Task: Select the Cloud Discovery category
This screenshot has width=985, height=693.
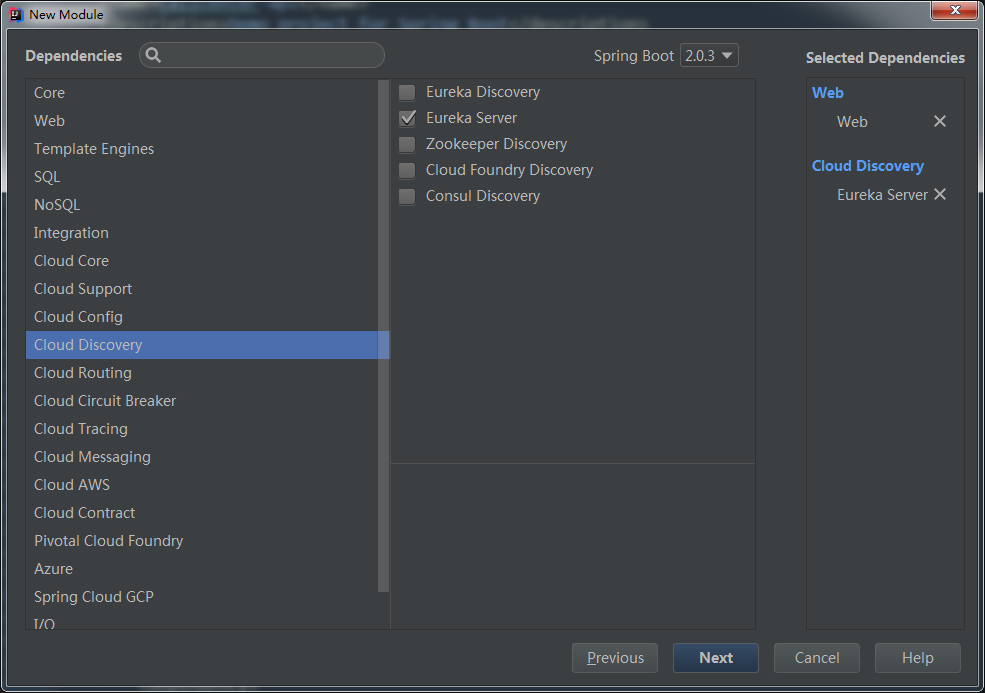Action: click(x=202, y=345)
